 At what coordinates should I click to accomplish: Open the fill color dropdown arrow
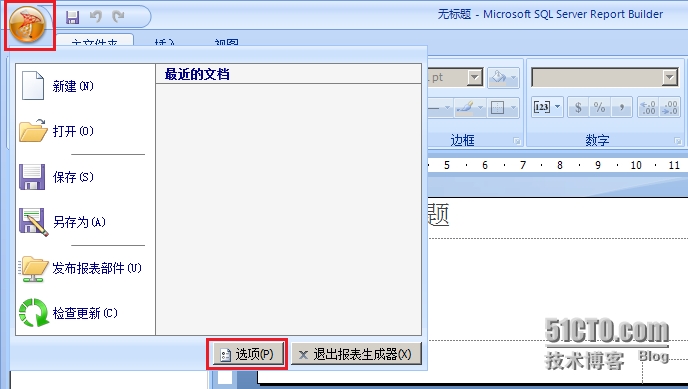pos(513,78)
